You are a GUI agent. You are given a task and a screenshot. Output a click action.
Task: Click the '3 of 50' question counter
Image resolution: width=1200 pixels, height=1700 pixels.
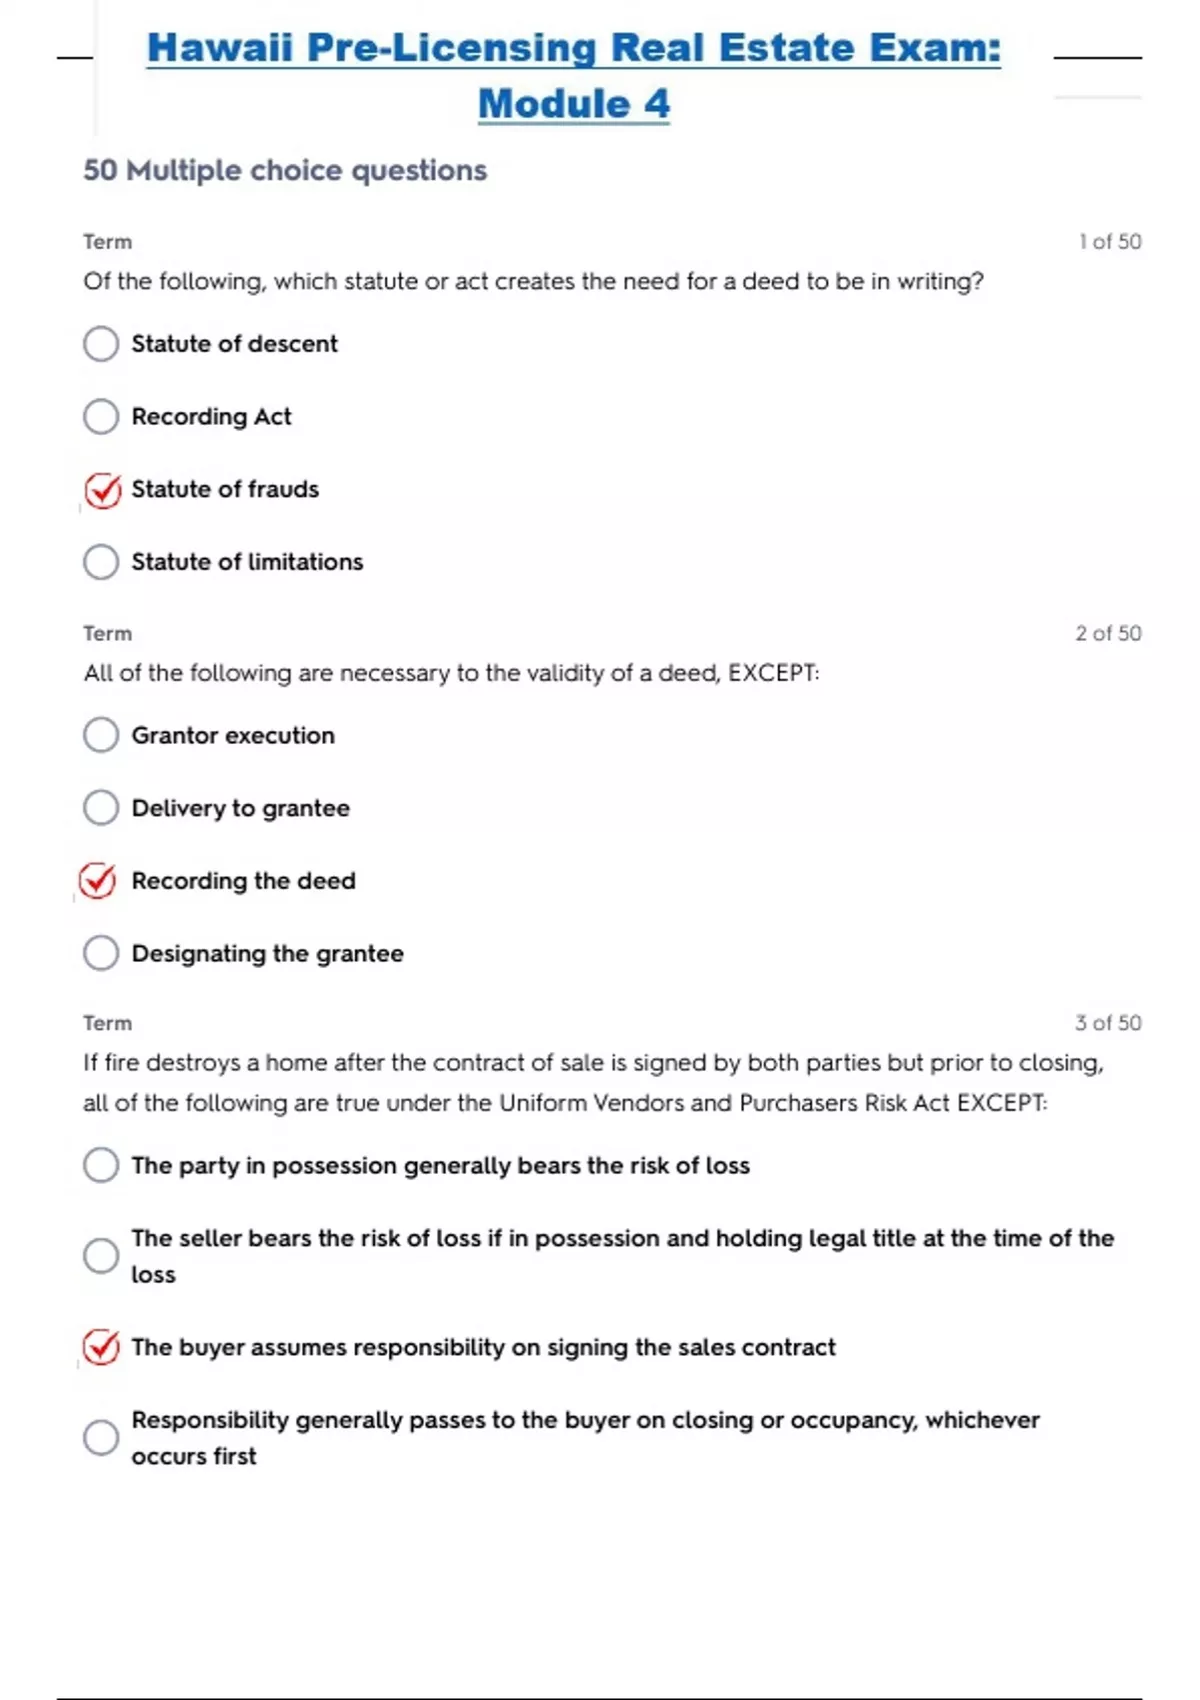pyautogui.click(x=1108, y=1023)
